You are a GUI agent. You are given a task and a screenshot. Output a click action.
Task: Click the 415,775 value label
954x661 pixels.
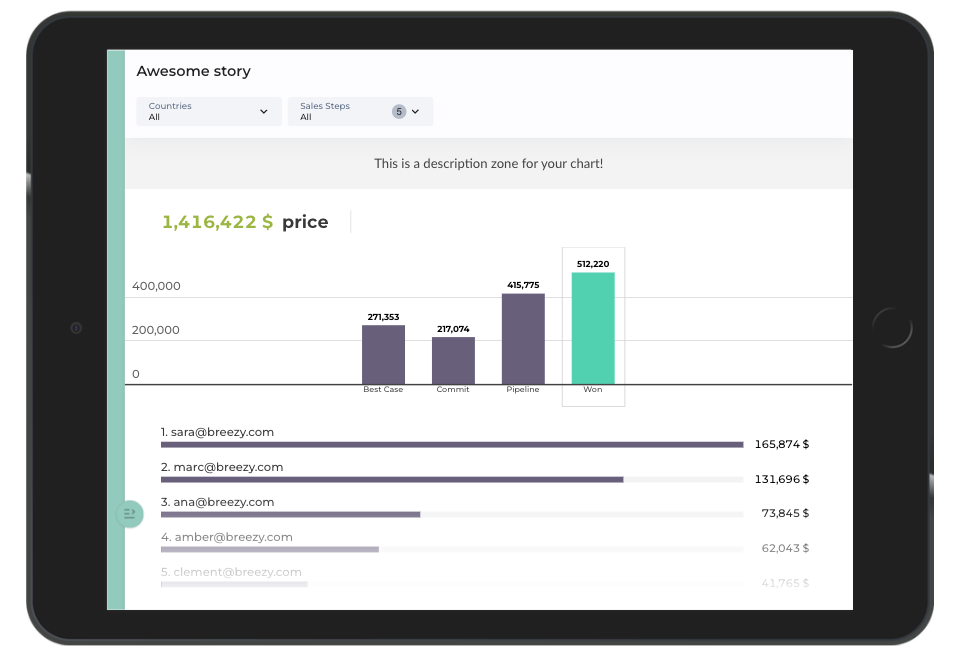click(523, 285)
